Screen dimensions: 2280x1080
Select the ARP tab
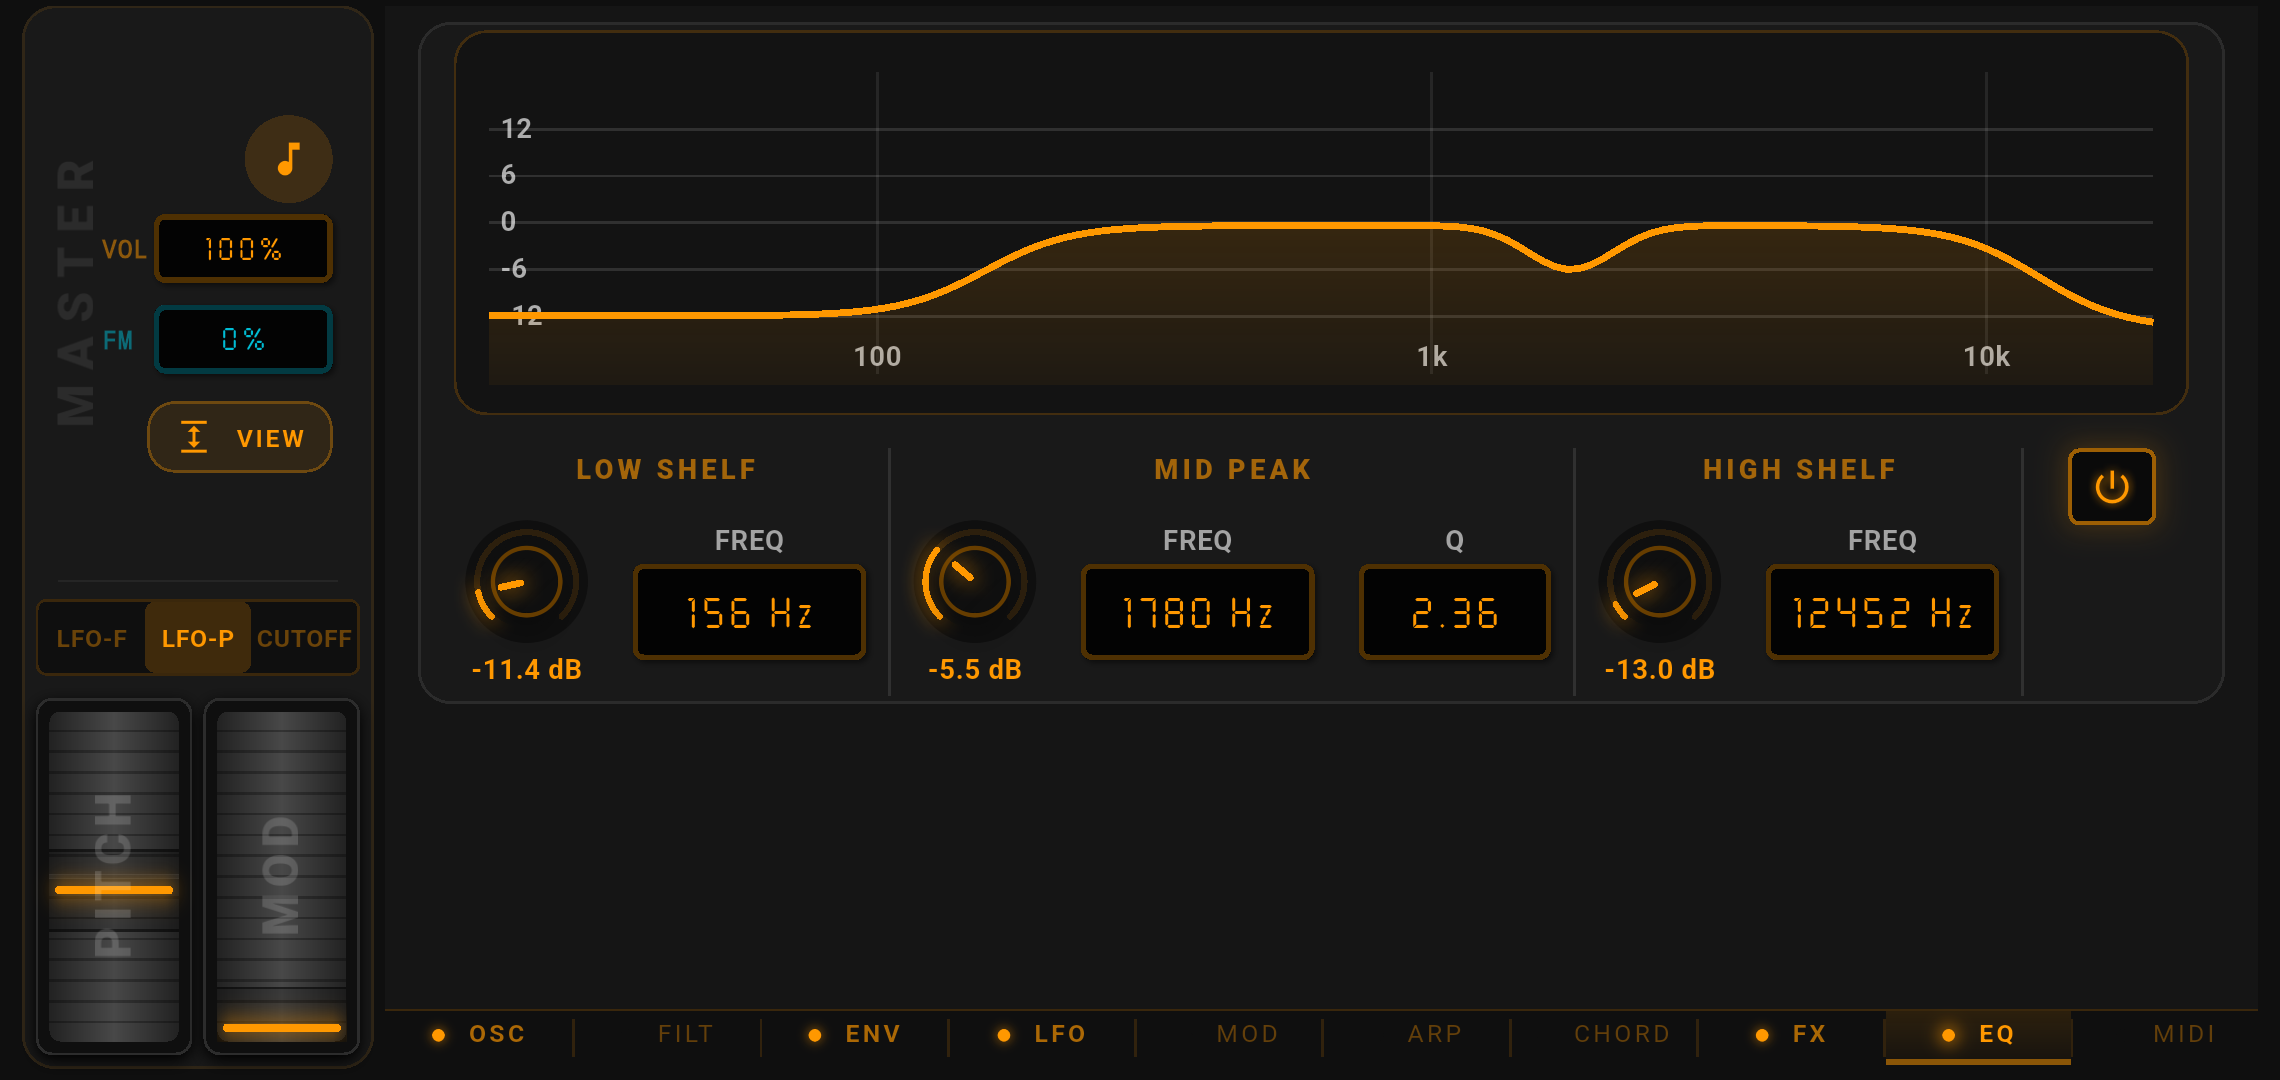[x=1435, y=1034]
